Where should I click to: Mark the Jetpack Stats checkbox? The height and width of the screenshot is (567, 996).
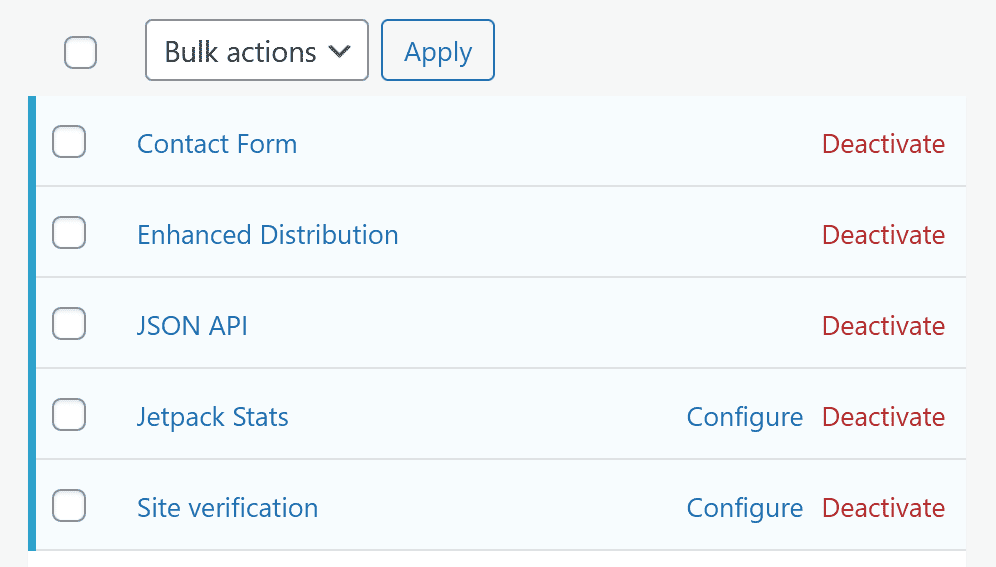(69, 414)
